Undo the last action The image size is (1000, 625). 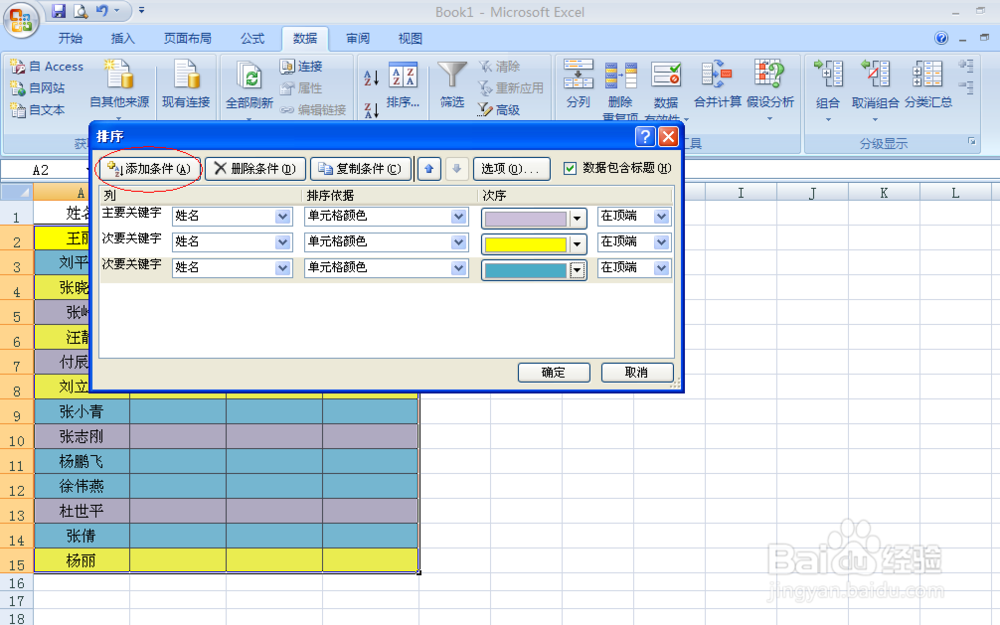(x=102, y=11)
